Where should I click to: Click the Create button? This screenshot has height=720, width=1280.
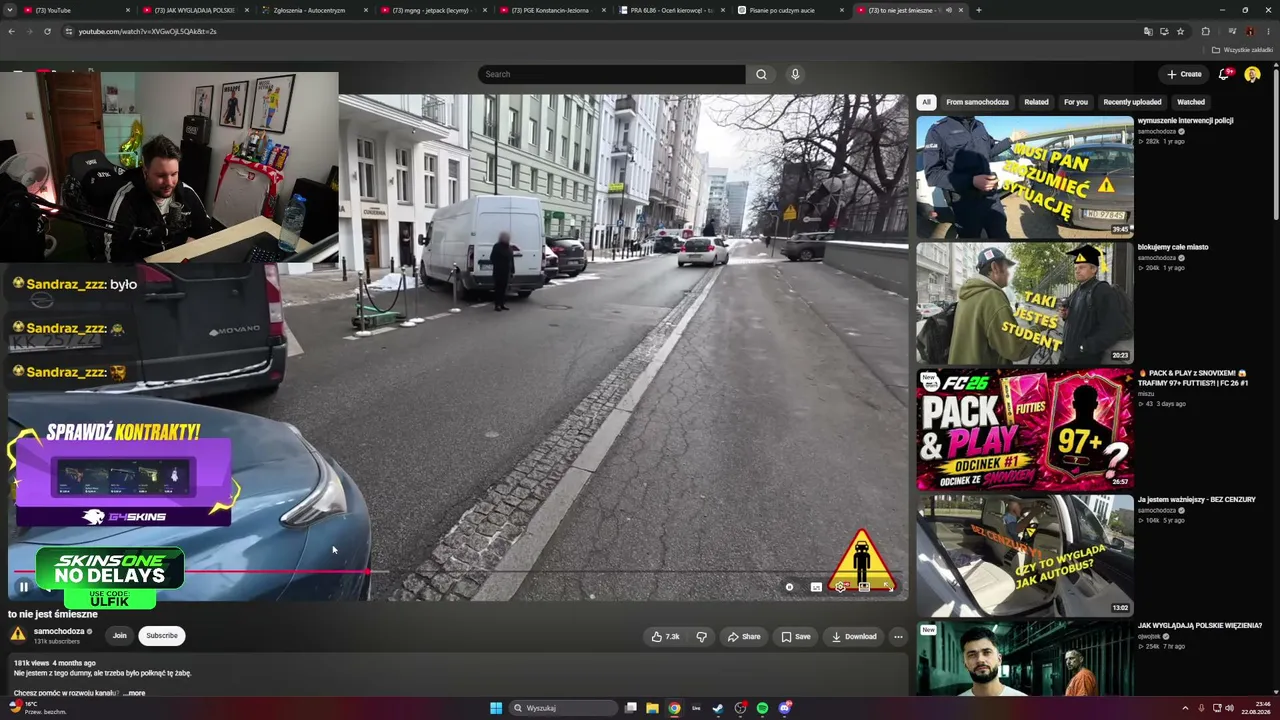click(x=1184, y=74)
